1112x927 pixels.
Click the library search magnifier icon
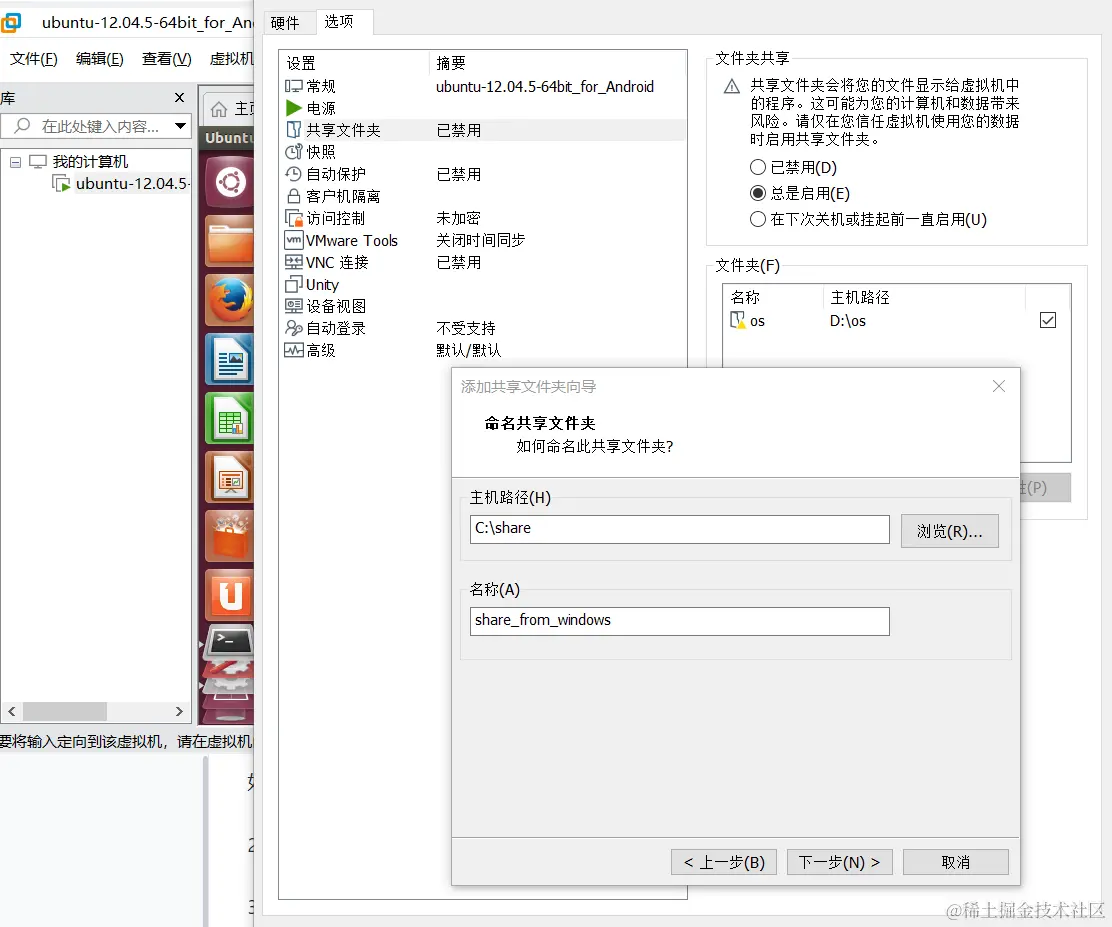click(x=22, y=126)
